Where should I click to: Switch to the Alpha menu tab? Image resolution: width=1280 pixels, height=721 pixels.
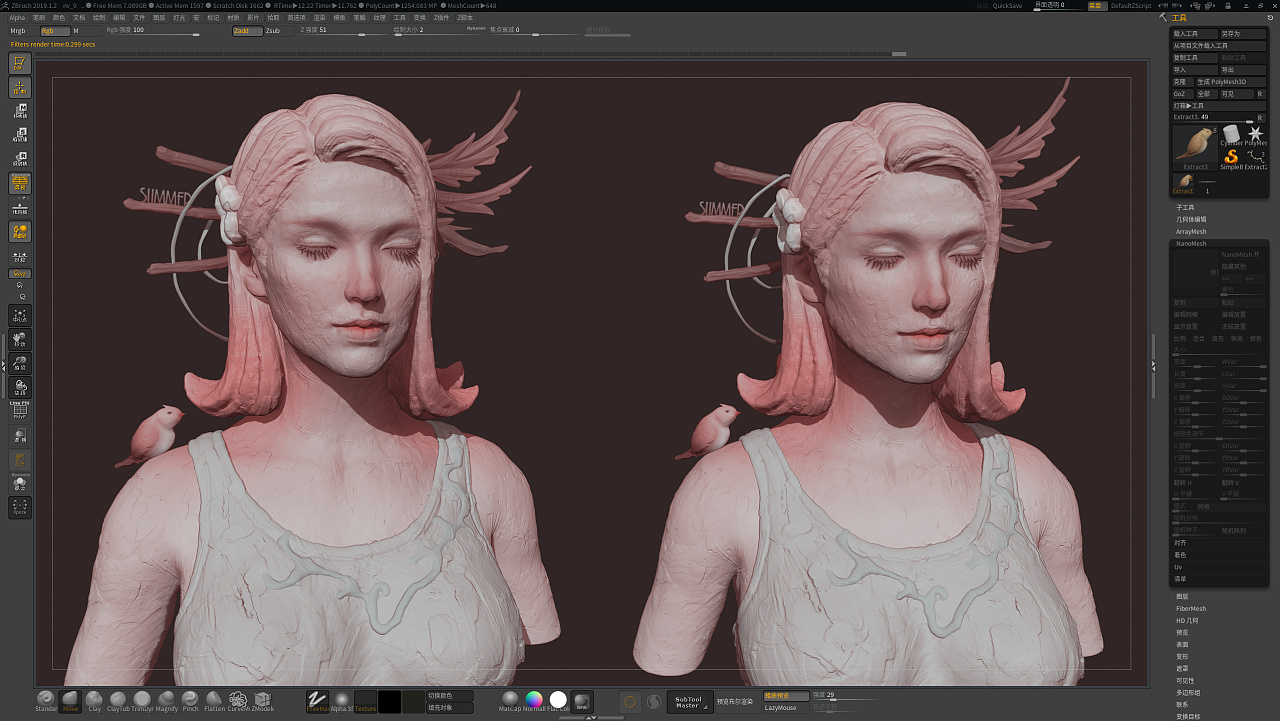16,17
